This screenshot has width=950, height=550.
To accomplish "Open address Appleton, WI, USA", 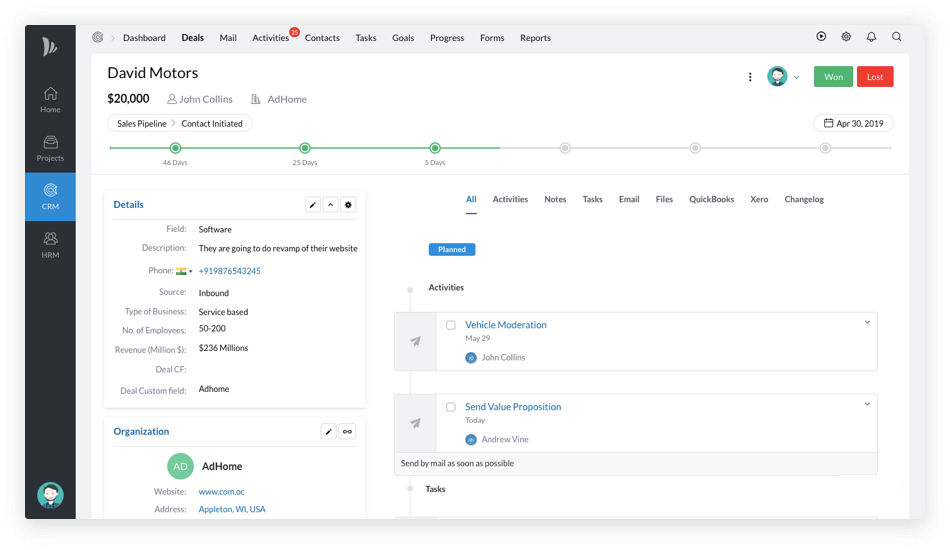I will click(232, 509).
